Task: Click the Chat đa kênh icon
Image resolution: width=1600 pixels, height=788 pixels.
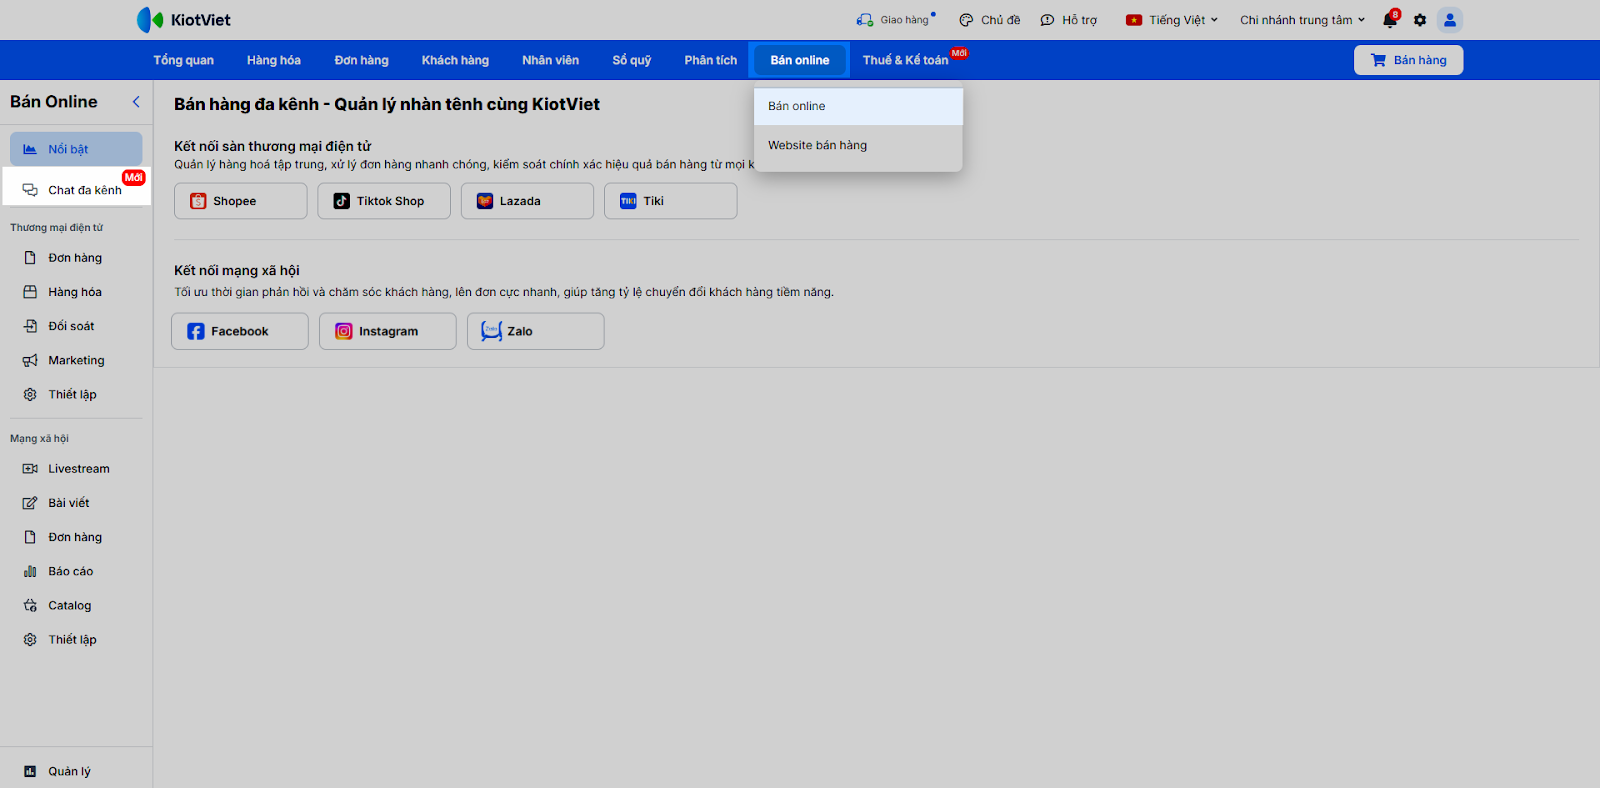Action: (x=30, y=190)
